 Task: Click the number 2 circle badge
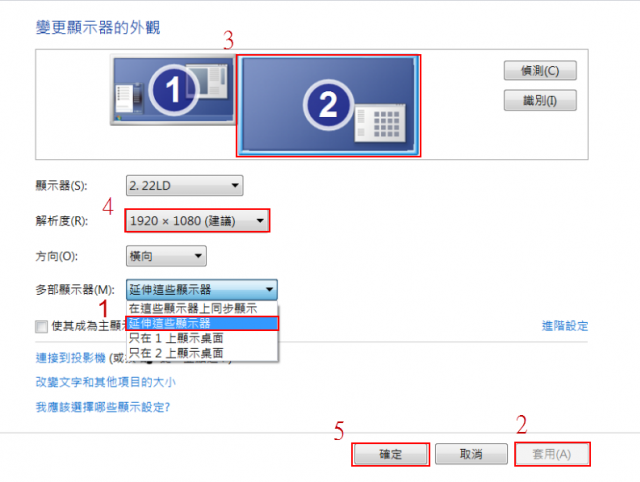[x=328, y=104]
